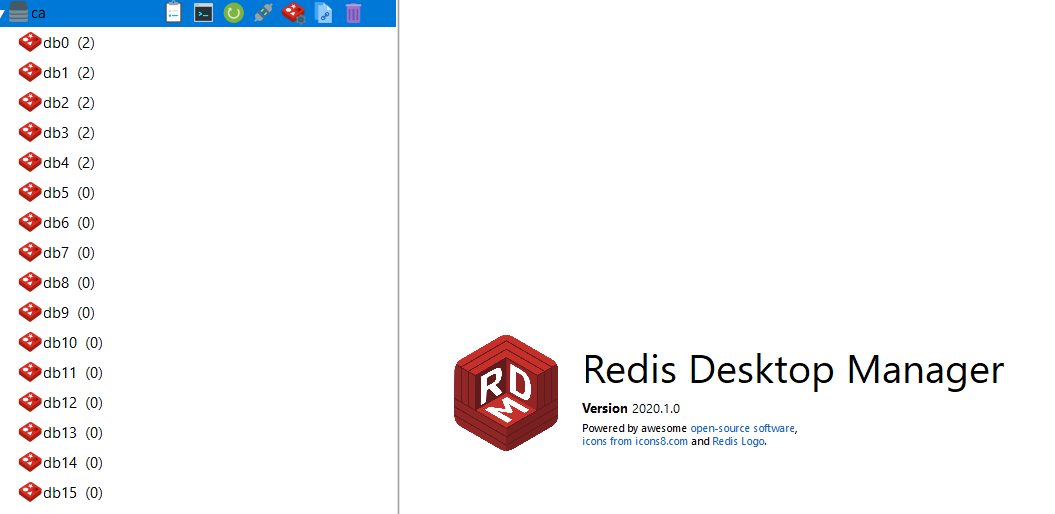Image resolution: width=1055 pixels, height=514 pixels.
Task: Click the Redis icon beside db6
Action: (30, 222)
